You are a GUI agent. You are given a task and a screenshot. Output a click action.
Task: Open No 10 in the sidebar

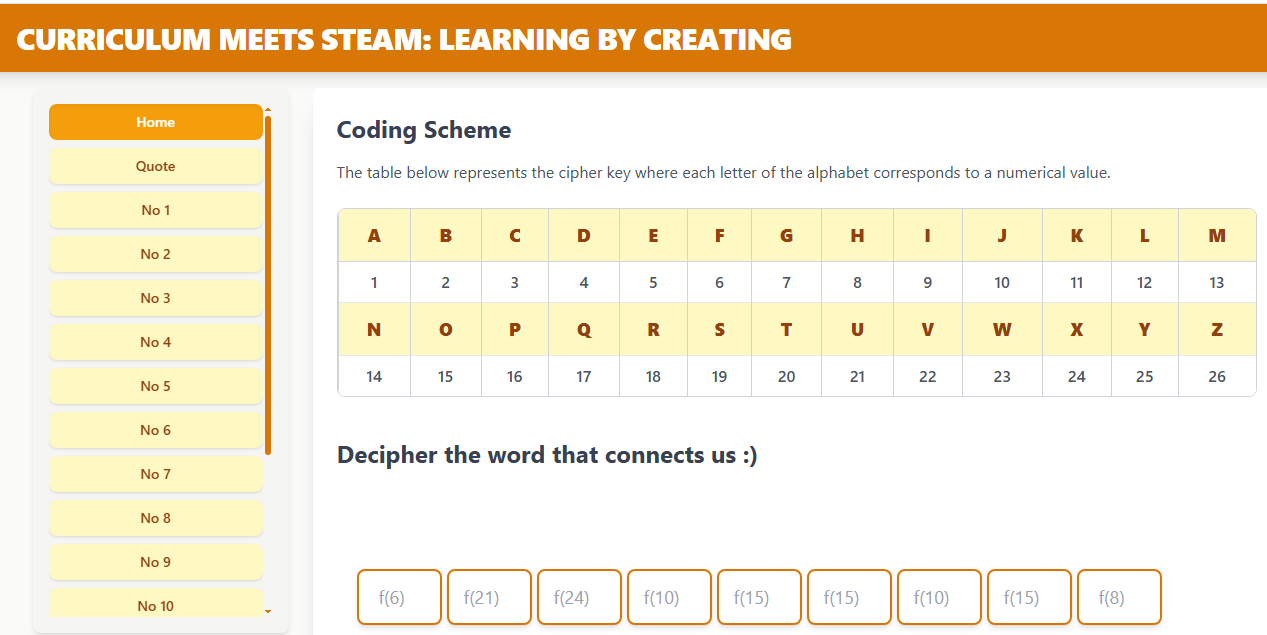pyautogui.click(x=156, y=605)
